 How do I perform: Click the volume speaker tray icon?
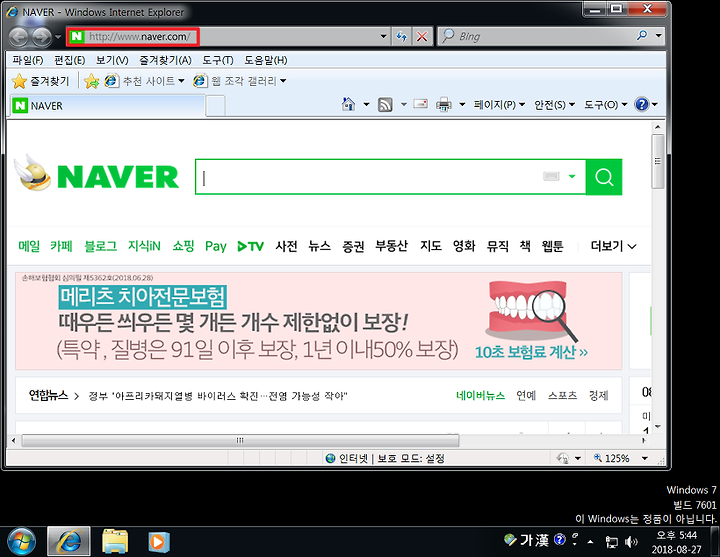pyautogui.click(x=632, y=542)
